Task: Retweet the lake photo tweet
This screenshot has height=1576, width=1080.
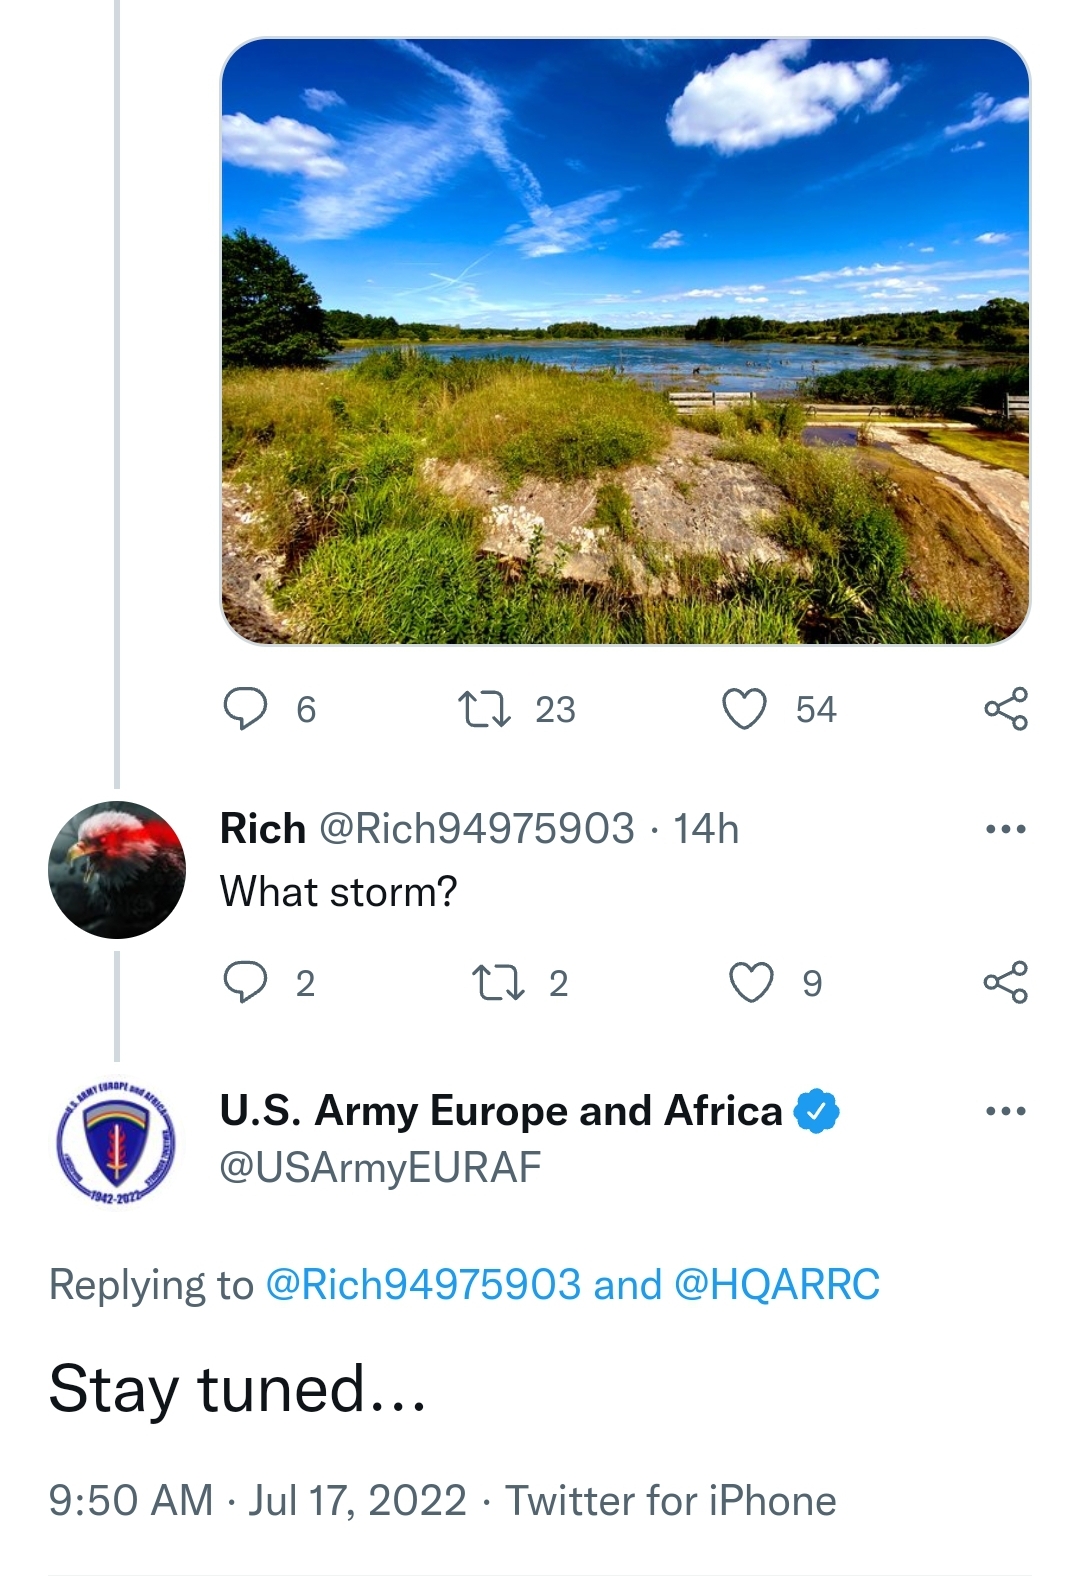Action: 485,709
